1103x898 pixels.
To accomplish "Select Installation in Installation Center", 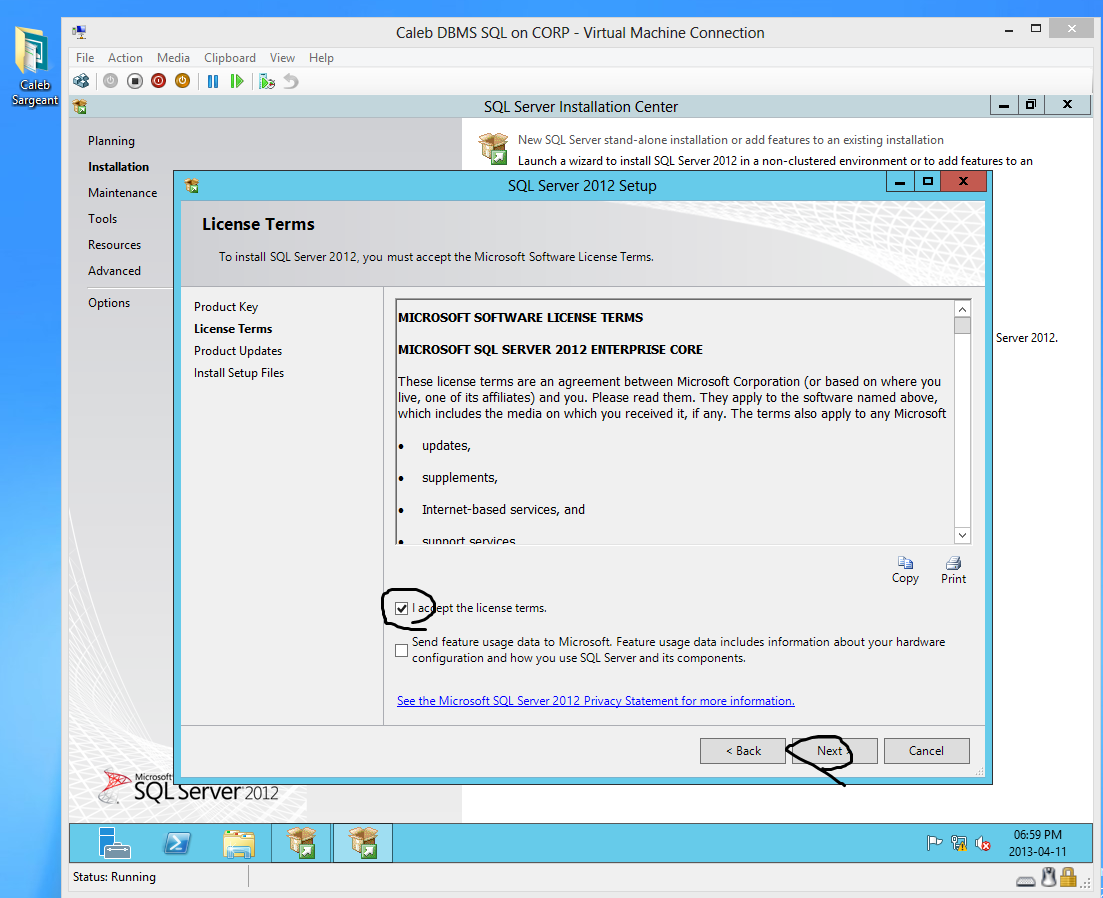I will tap(118, 167).
